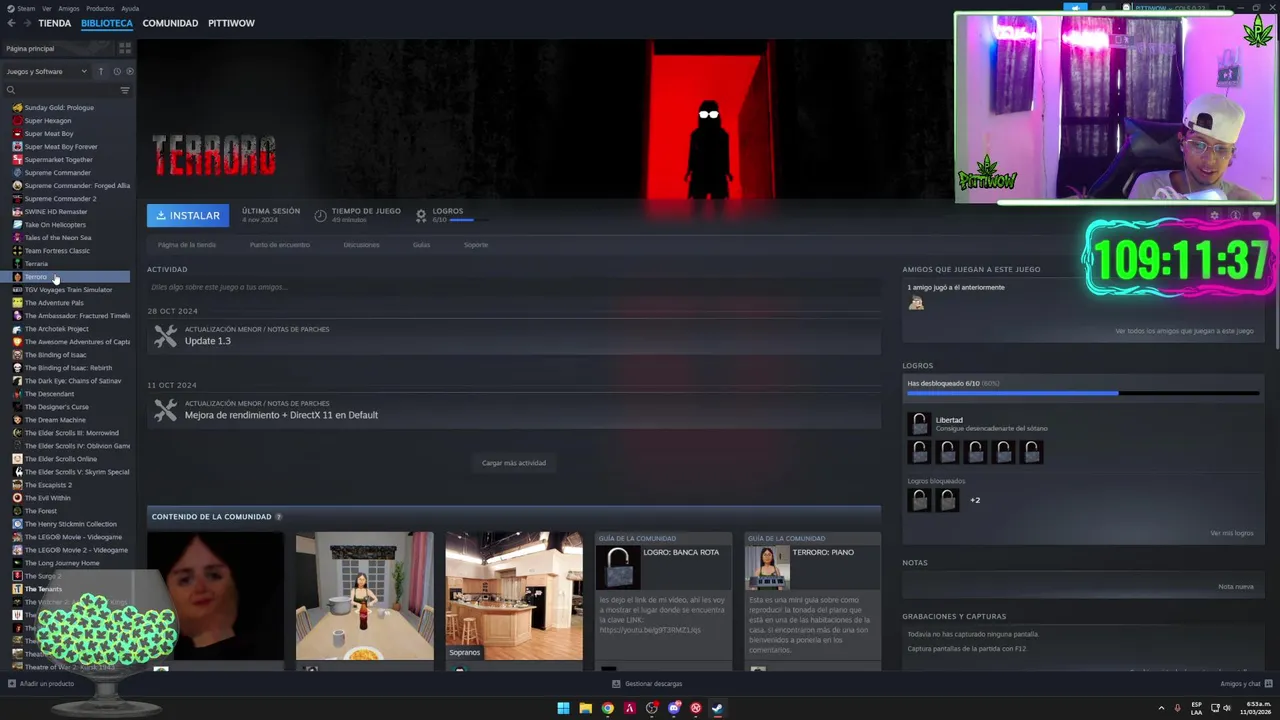Open the Amigos menu
Screen dimensions: 1280x720
pos(69,8)
